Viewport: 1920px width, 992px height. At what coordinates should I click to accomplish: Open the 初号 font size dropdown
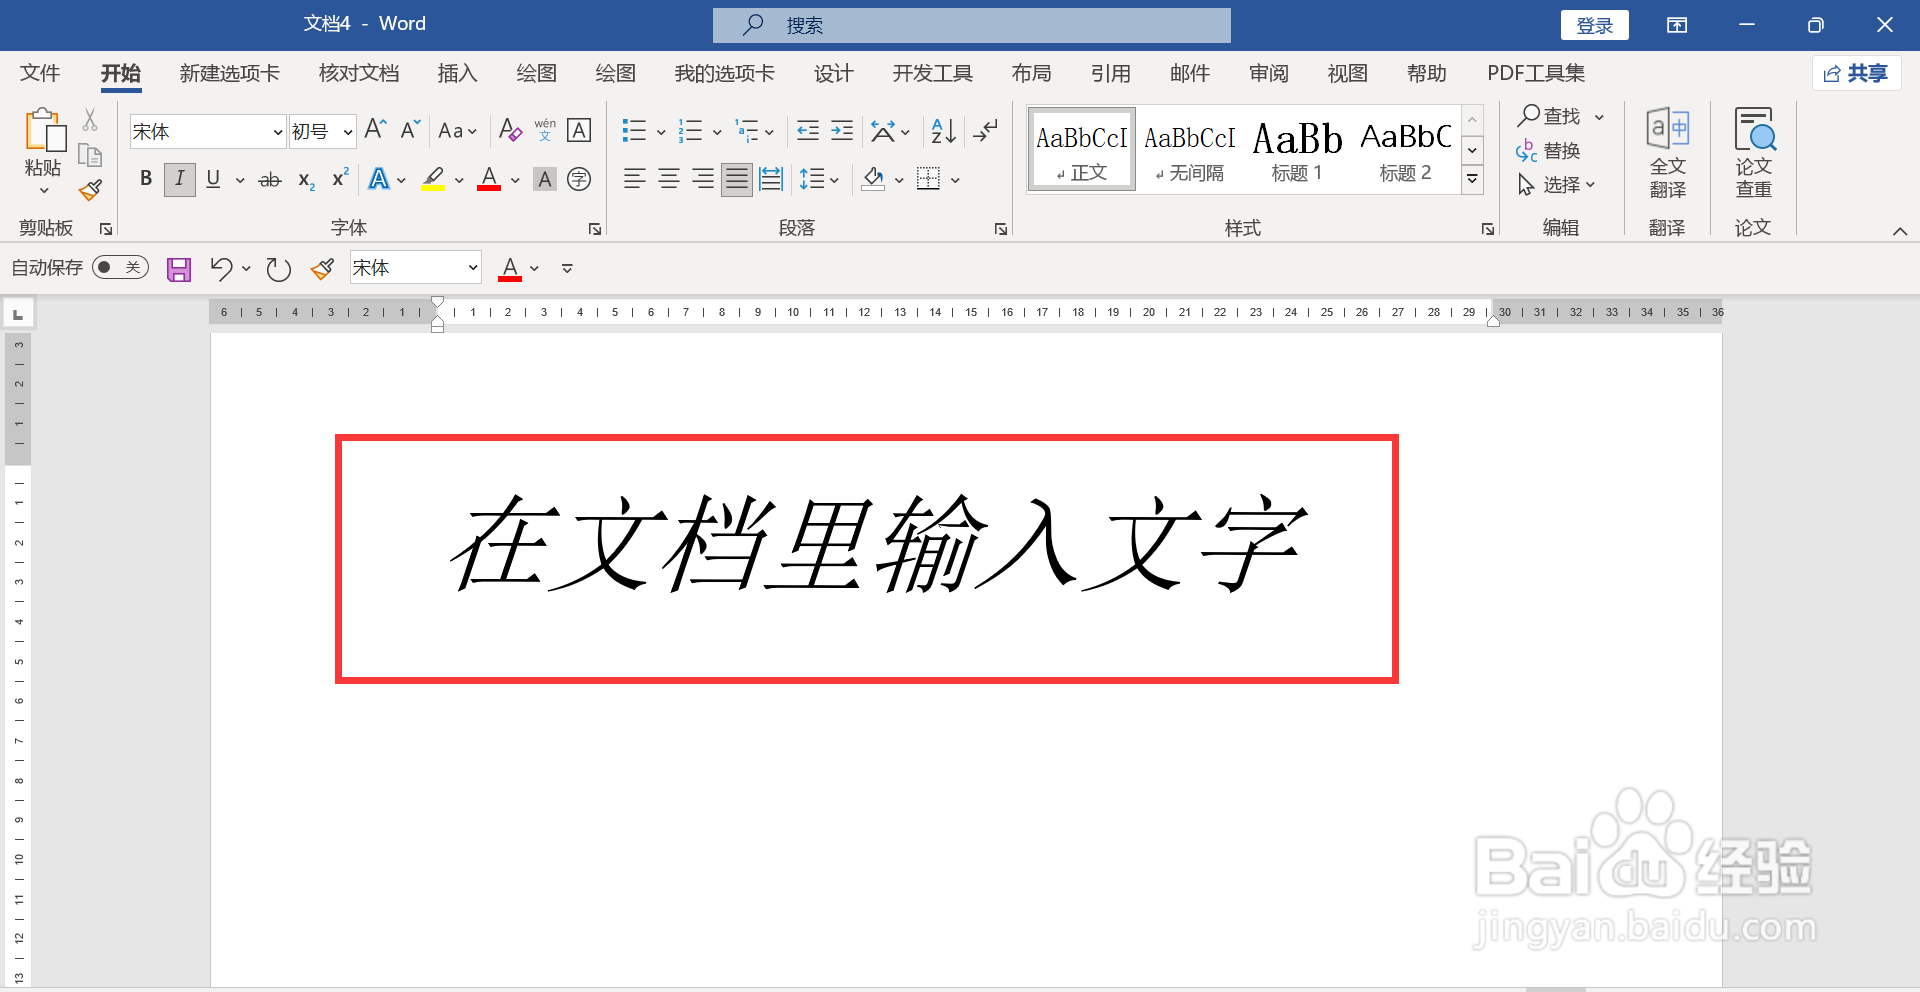coord(346,131)
